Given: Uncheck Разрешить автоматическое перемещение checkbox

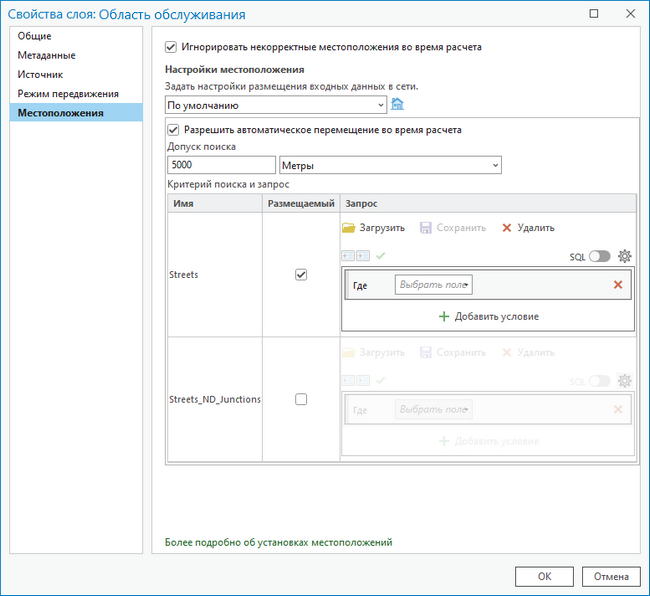Looking at the screenshot, I should point(174,130).
